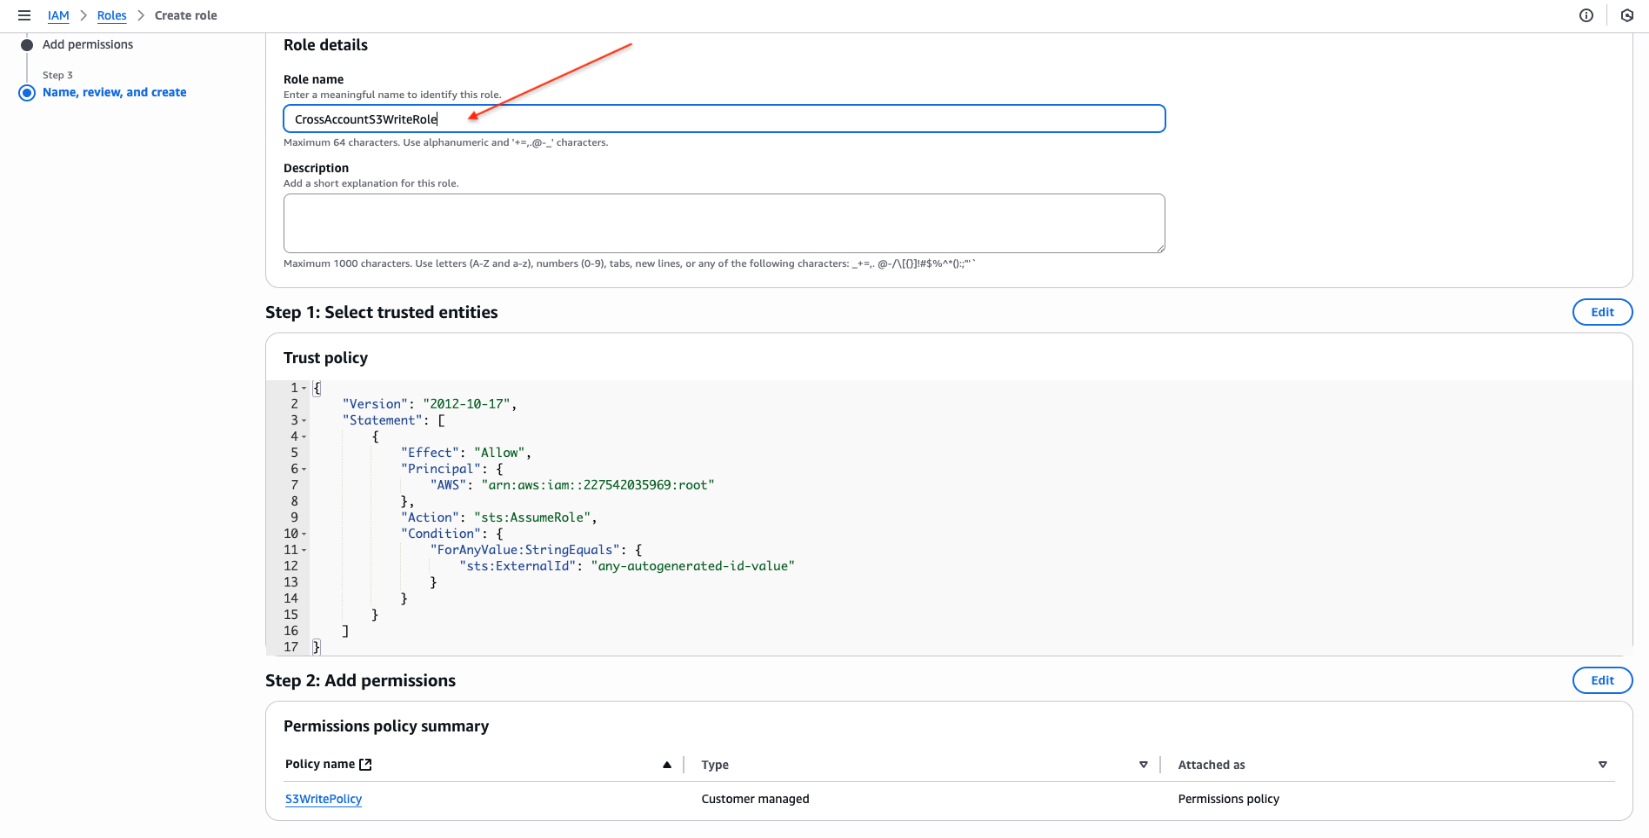This screenshot has width=1649, height=838.
Task: Collapse the JSON root at line 1
Action: click(304, 388)
